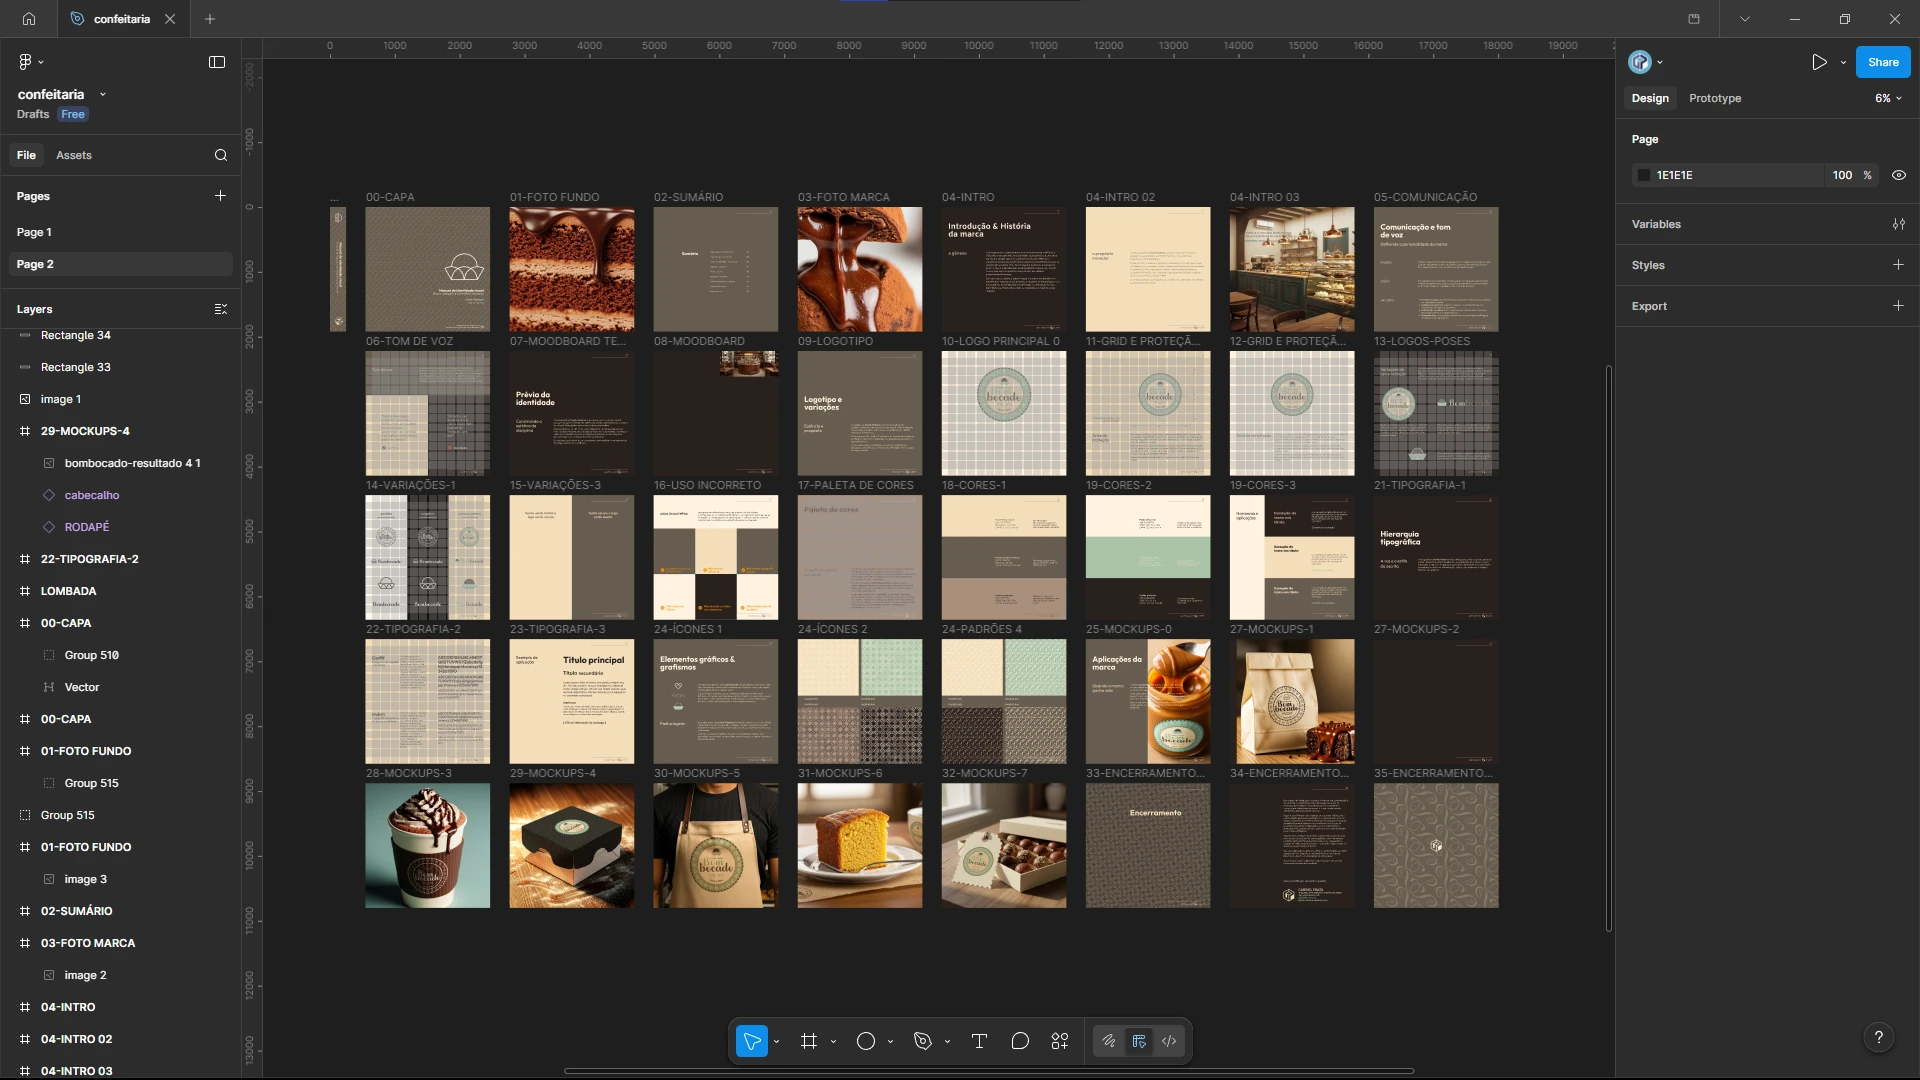The image size is (1920, 1080).
Task: Minimize UI with sidebar toggle icon
Action: (x=217, y=62)
